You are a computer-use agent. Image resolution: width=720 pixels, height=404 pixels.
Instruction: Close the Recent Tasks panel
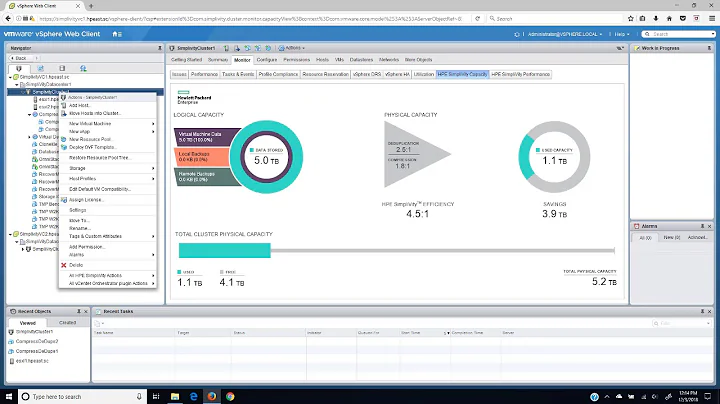coord(709,311)
